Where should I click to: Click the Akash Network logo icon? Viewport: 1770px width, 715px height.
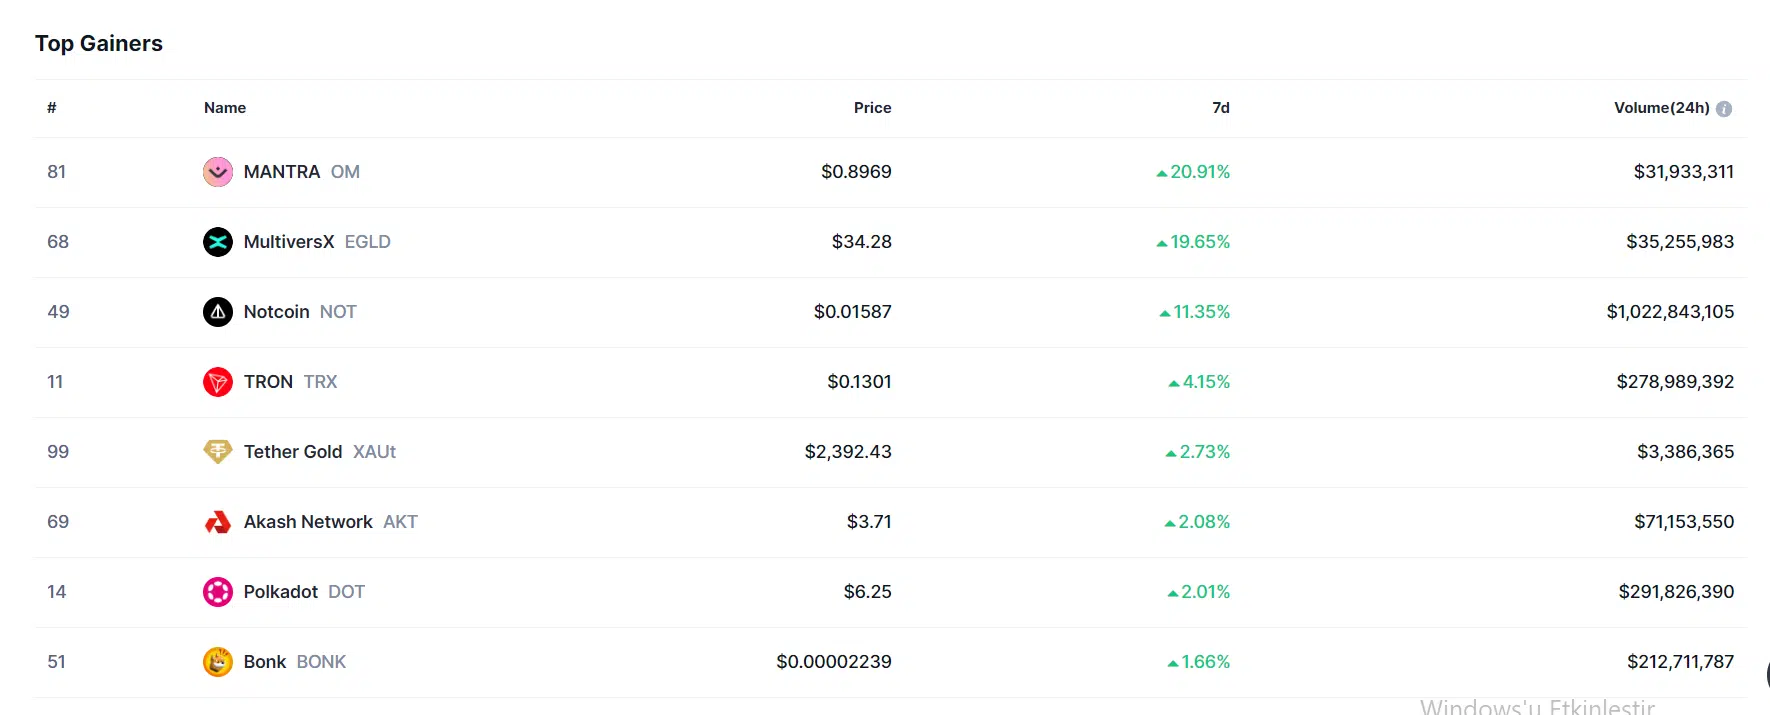(x=218, y=522)
